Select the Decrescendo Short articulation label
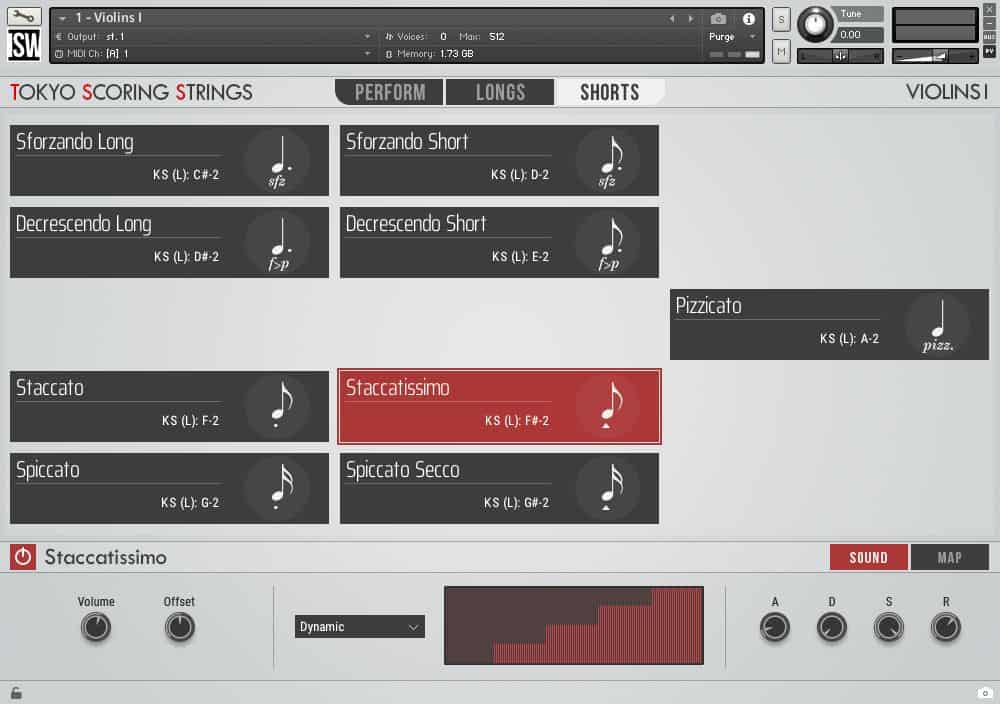The image size is (1000, 704). pyautogui.click(x=416, y=224)
